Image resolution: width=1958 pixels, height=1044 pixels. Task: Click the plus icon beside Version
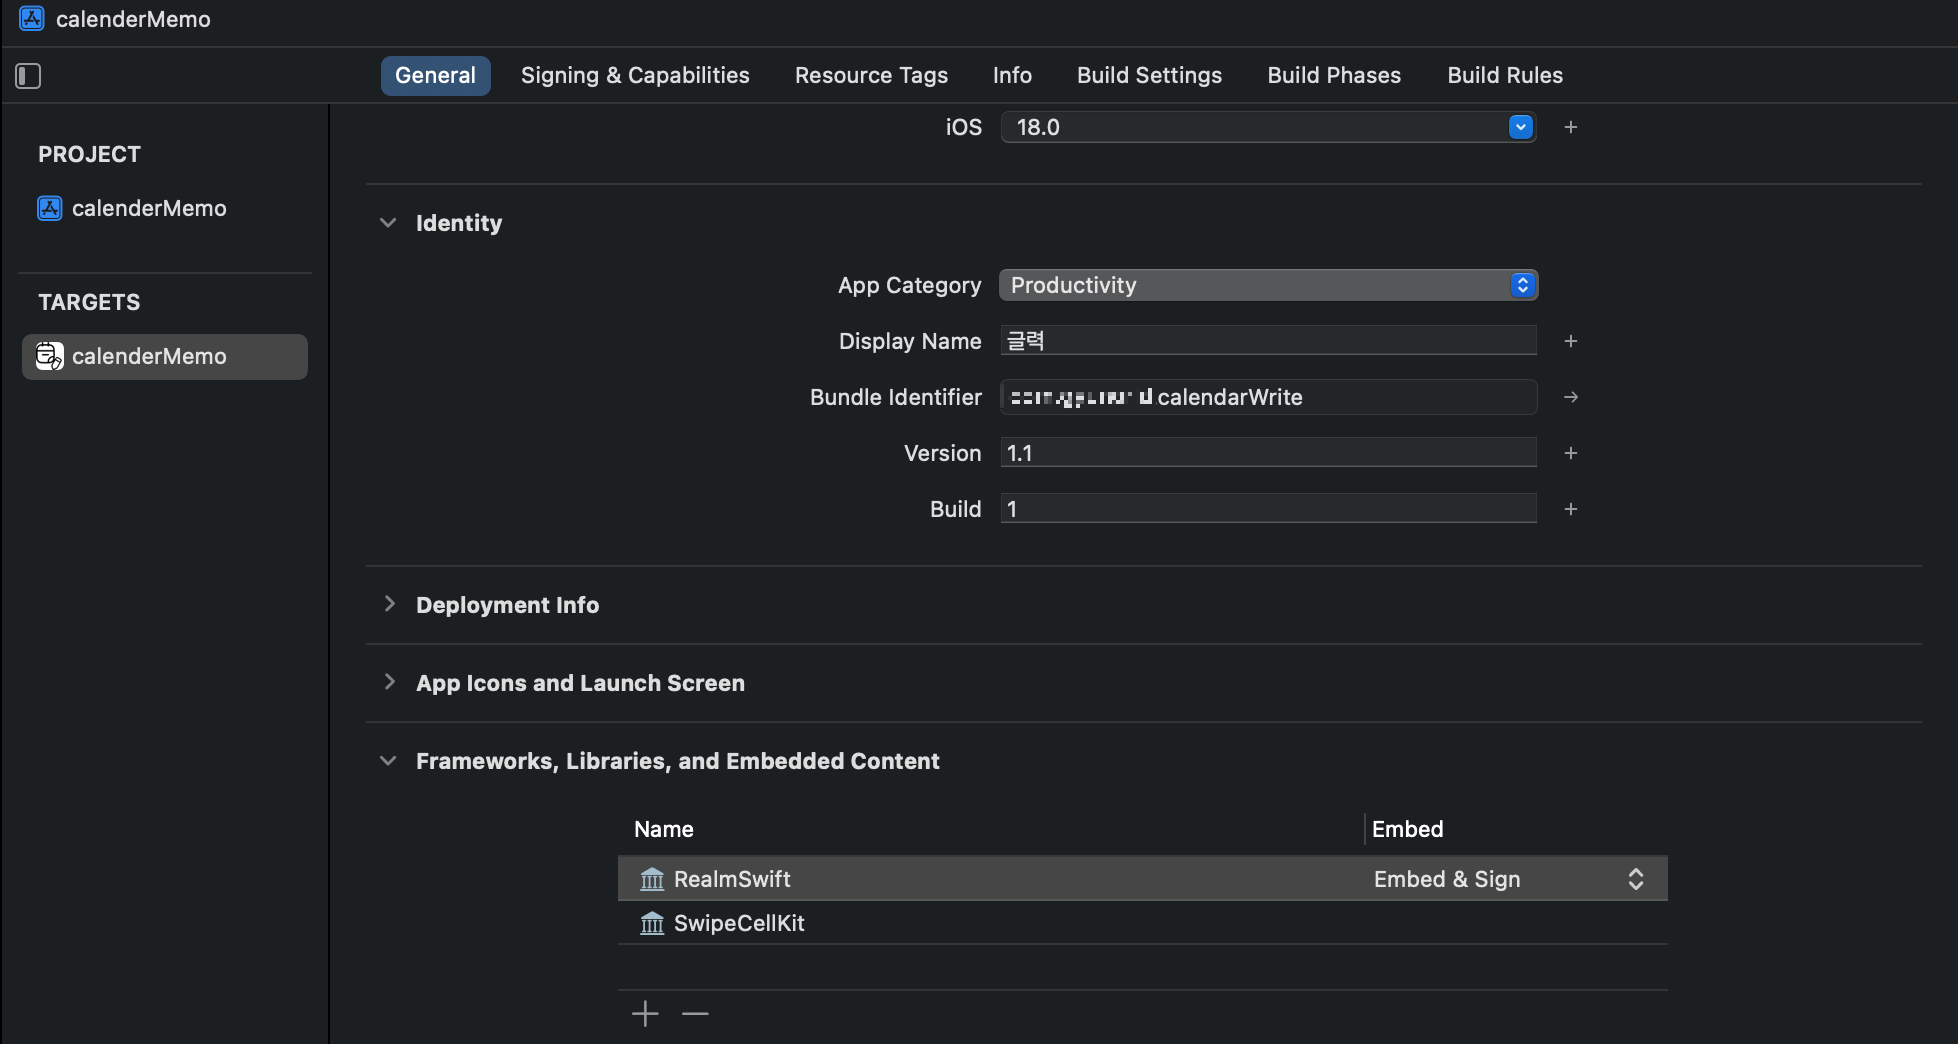[x=1571, y=453]
